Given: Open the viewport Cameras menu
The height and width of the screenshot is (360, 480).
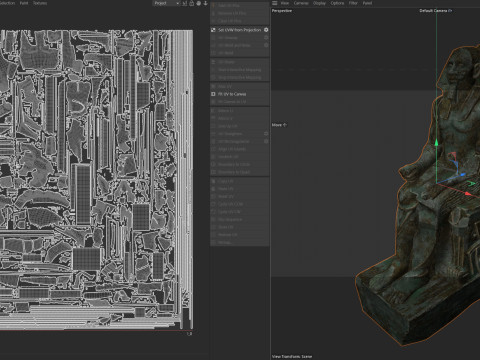Looking at the screenshot, I should (301, 3).
